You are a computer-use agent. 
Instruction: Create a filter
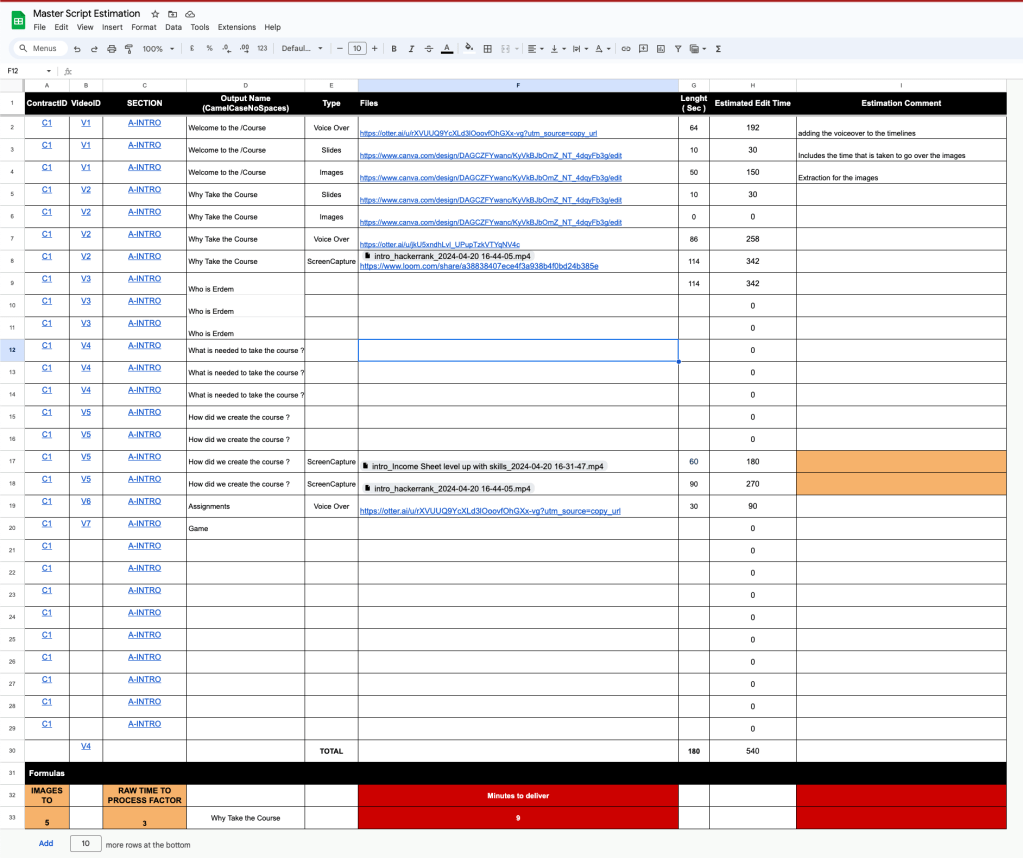tap(678, 49)
